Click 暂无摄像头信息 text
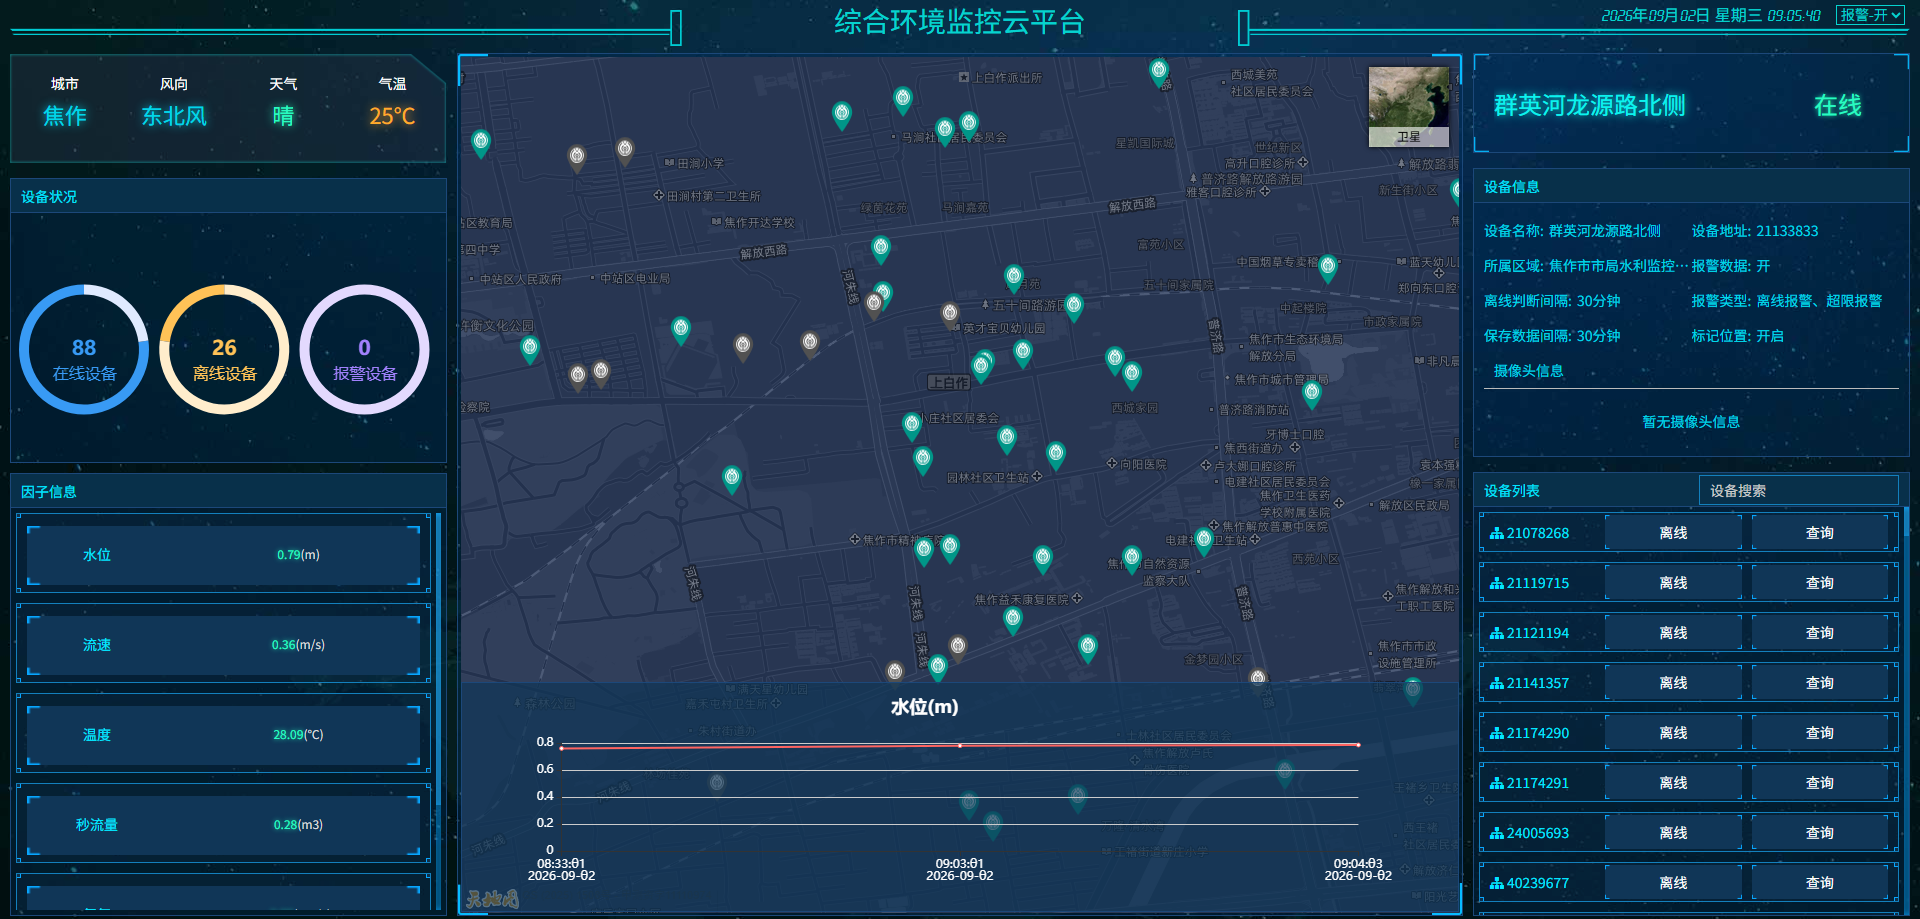Viewport: 1920px width, 919px height. point(1691,422)
